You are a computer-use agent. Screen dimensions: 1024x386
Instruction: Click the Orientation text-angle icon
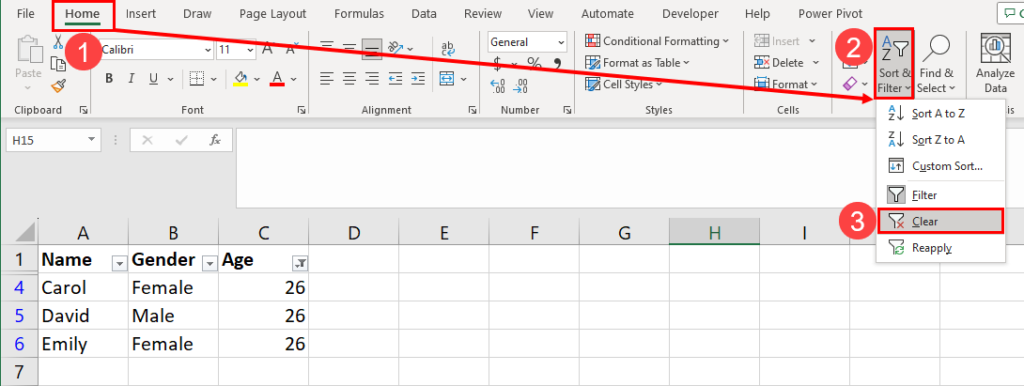[395, 48]
